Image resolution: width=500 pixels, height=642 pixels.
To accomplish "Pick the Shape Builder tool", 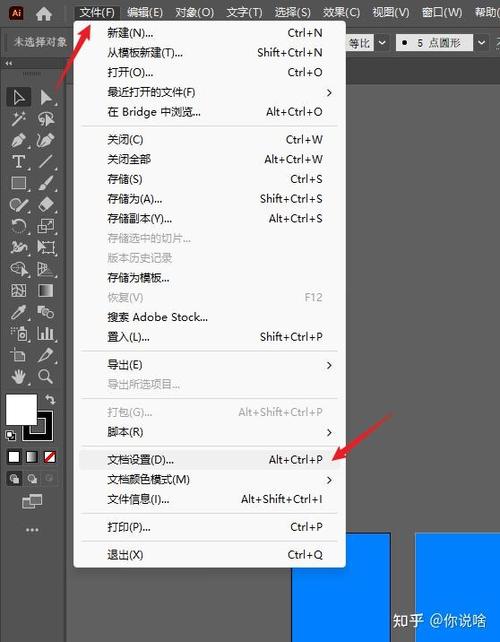I will (x=18, y=269).
